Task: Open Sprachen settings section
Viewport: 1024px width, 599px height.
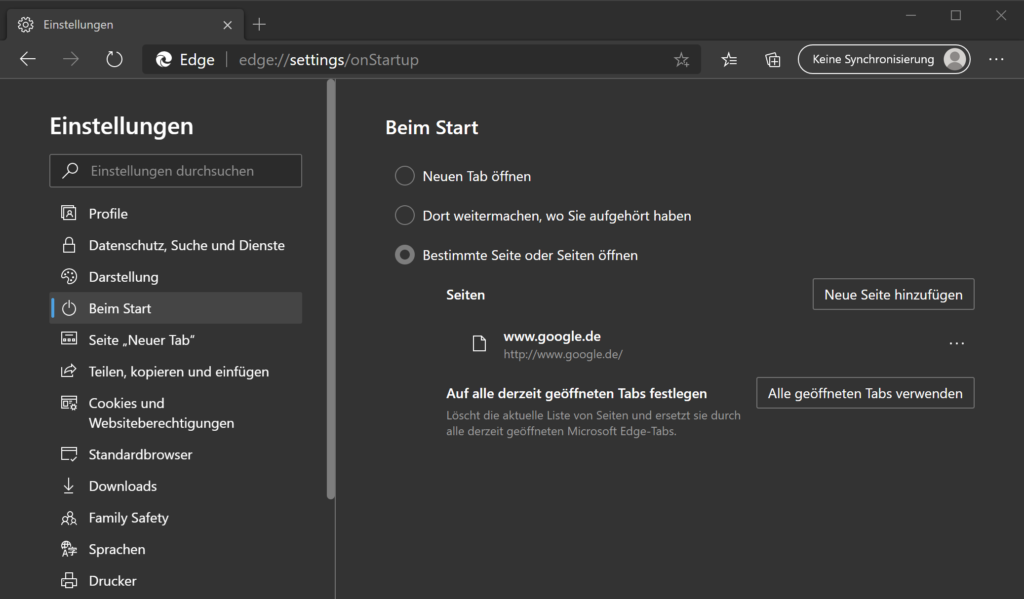Action: pos(176,549)
